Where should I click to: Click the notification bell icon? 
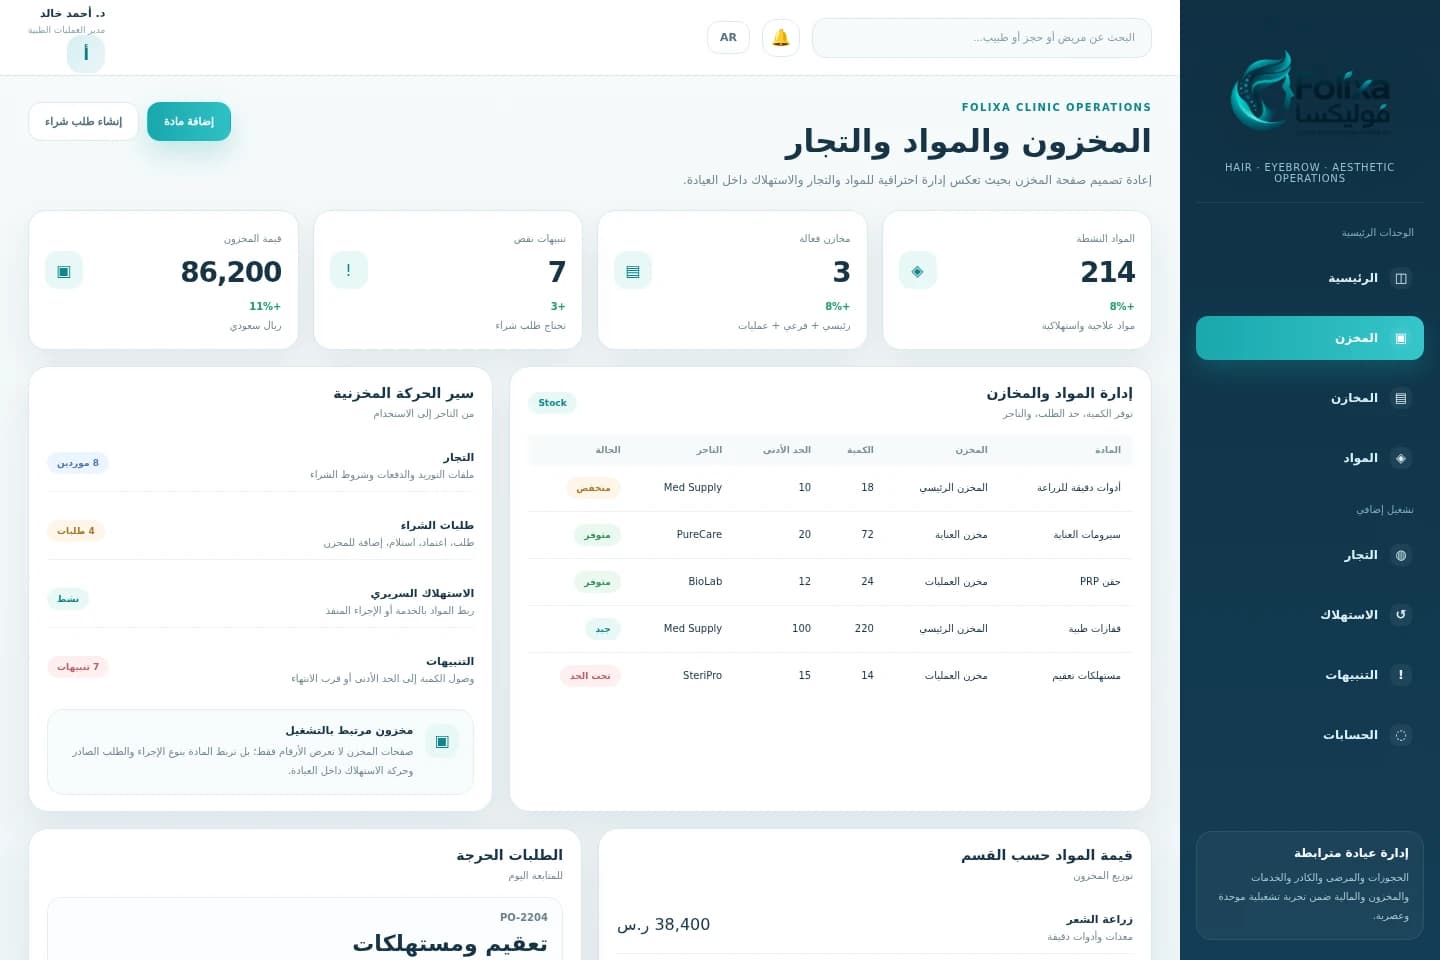click(x=781, y=38)
